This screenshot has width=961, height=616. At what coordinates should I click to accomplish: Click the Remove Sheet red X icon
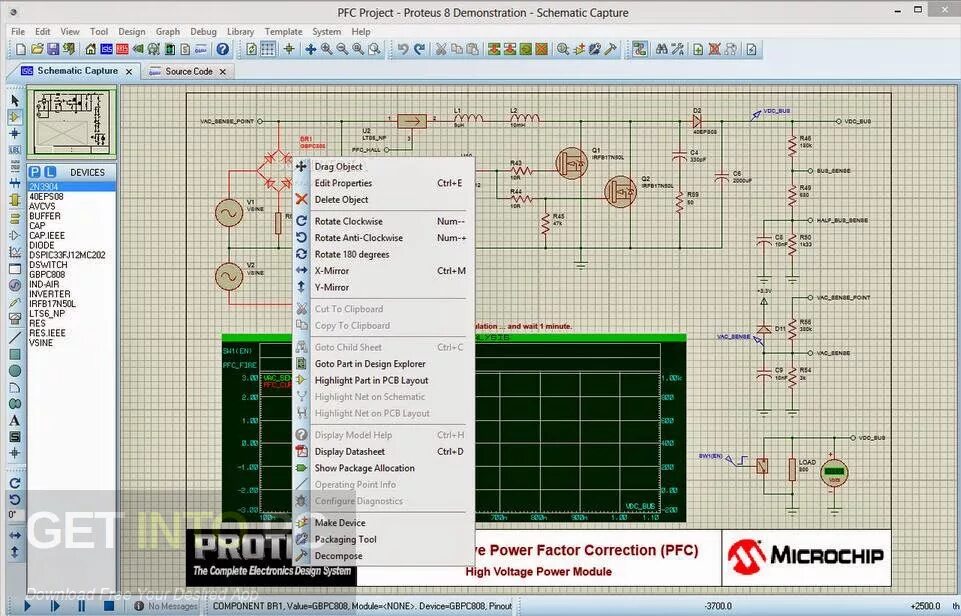(714, 49)
